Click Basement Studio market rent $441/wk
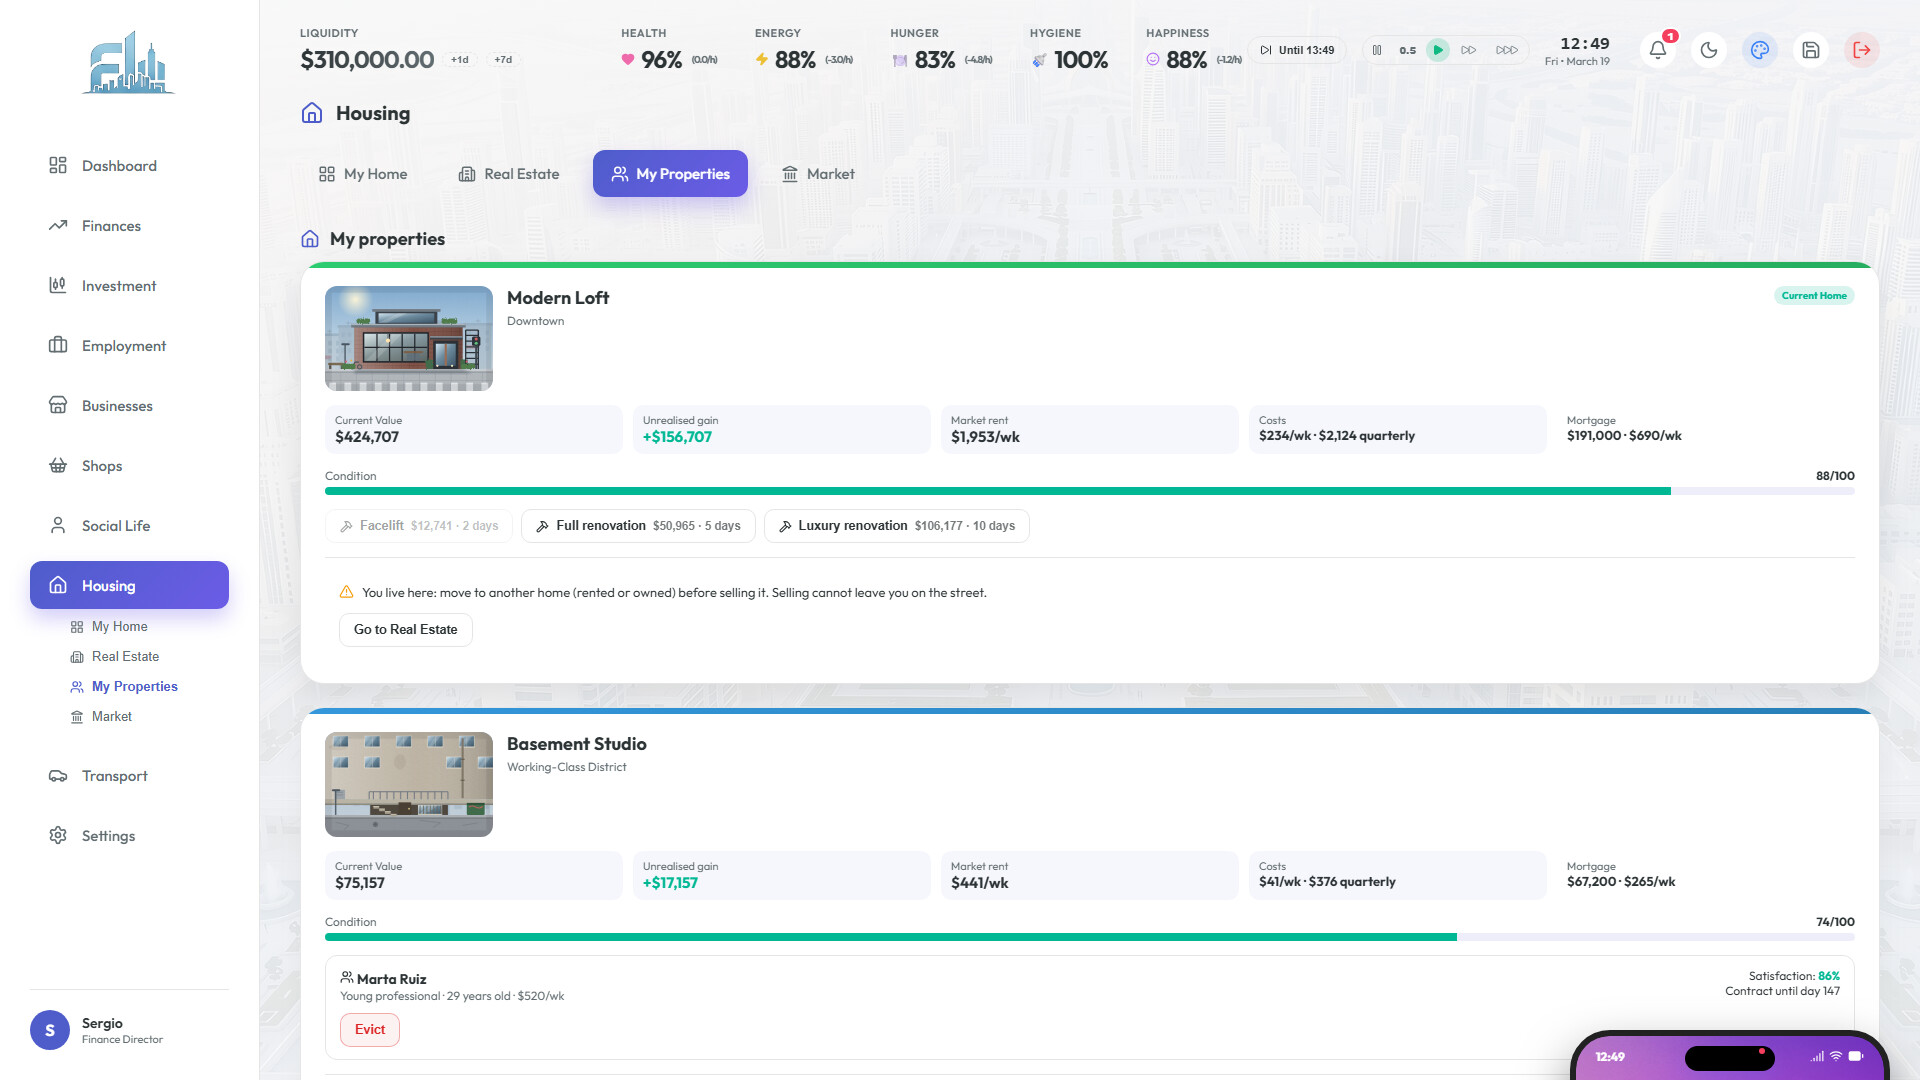 pyautogui.click(x=979, y=883)
